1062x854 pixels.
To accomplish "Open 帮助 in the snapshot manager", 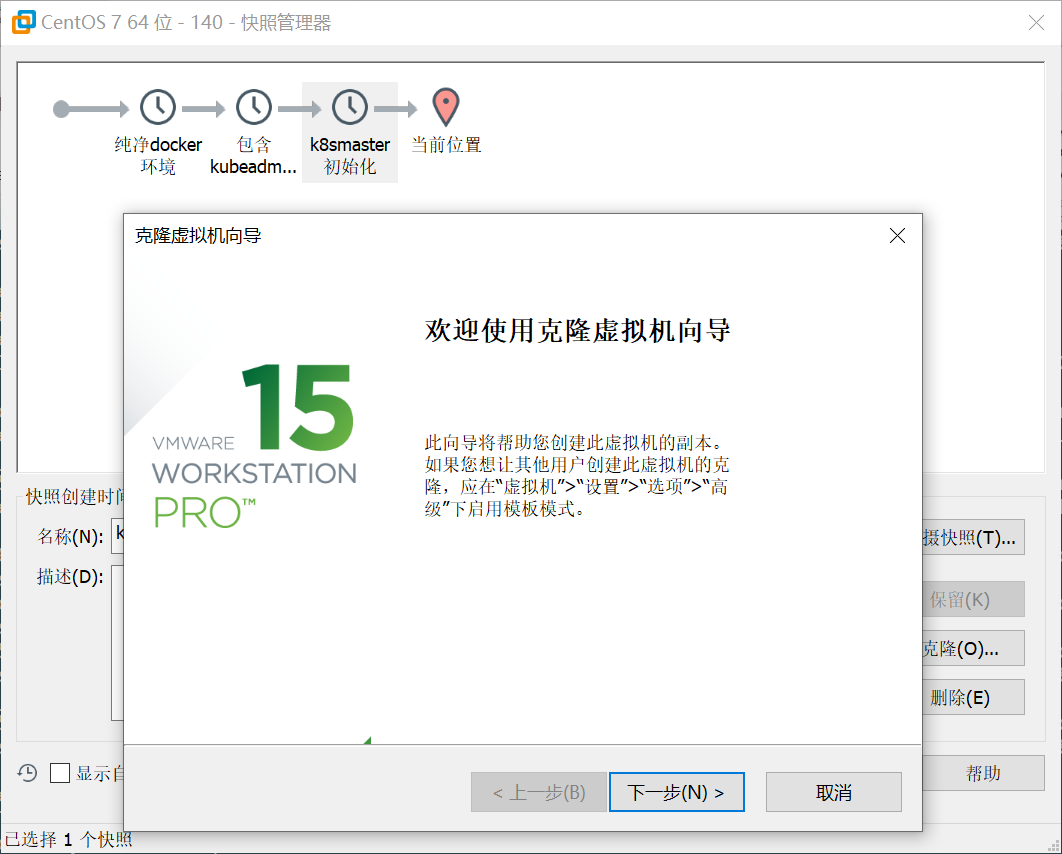I will [x=982, y=773].
